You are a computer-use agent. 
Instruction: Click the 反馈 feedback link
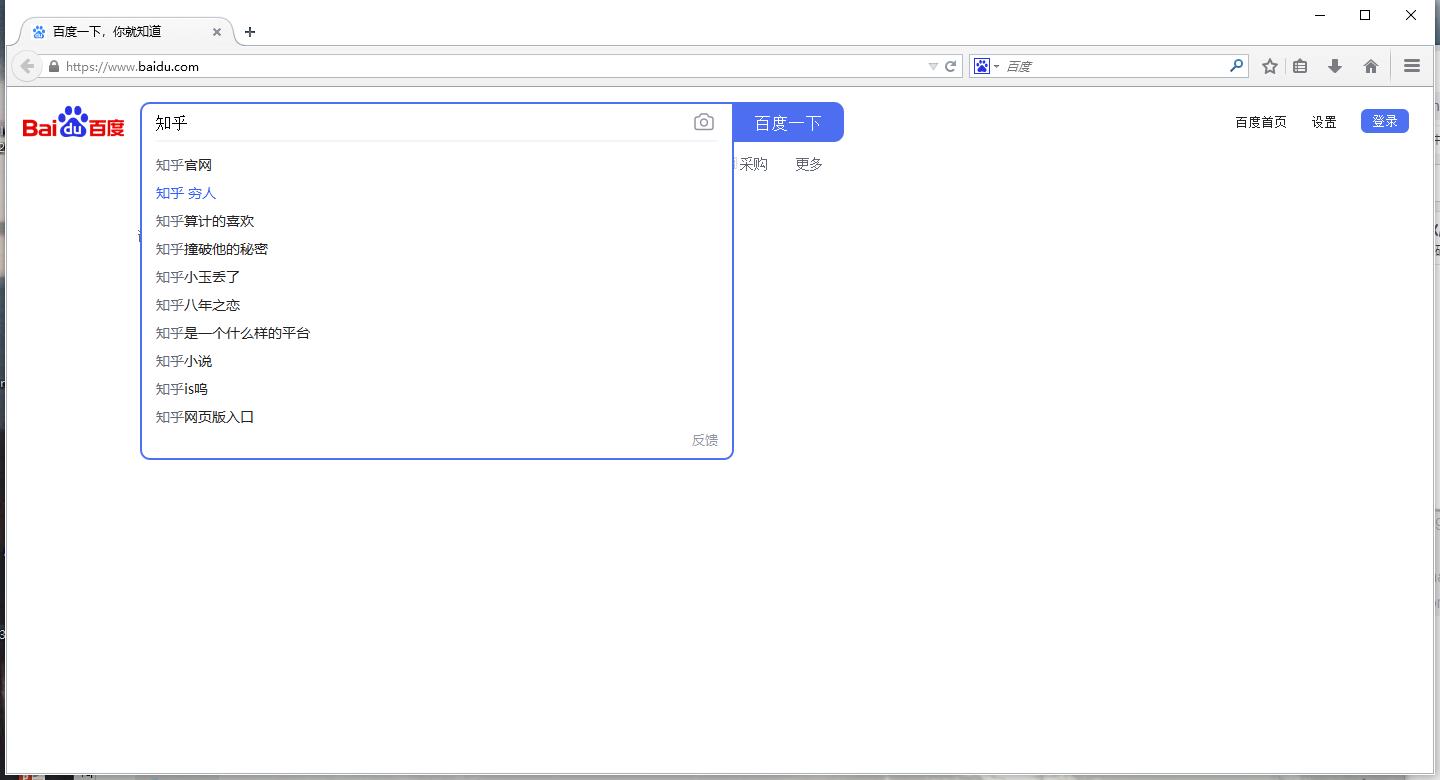coord(705,440)
